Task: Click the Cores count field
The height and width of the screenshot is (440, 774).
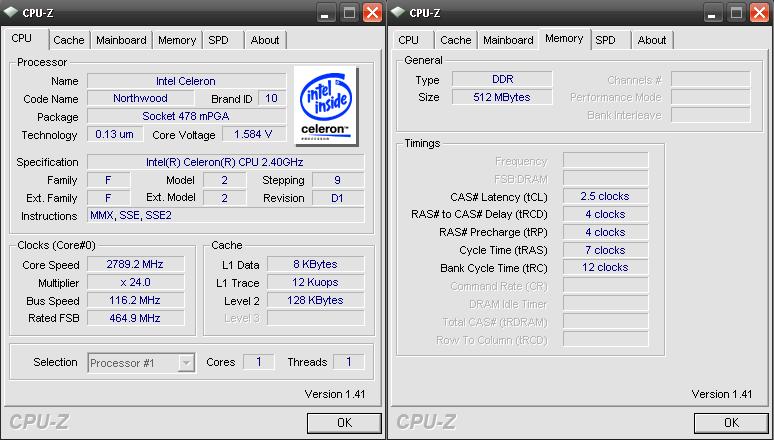Action: (259, 362)
